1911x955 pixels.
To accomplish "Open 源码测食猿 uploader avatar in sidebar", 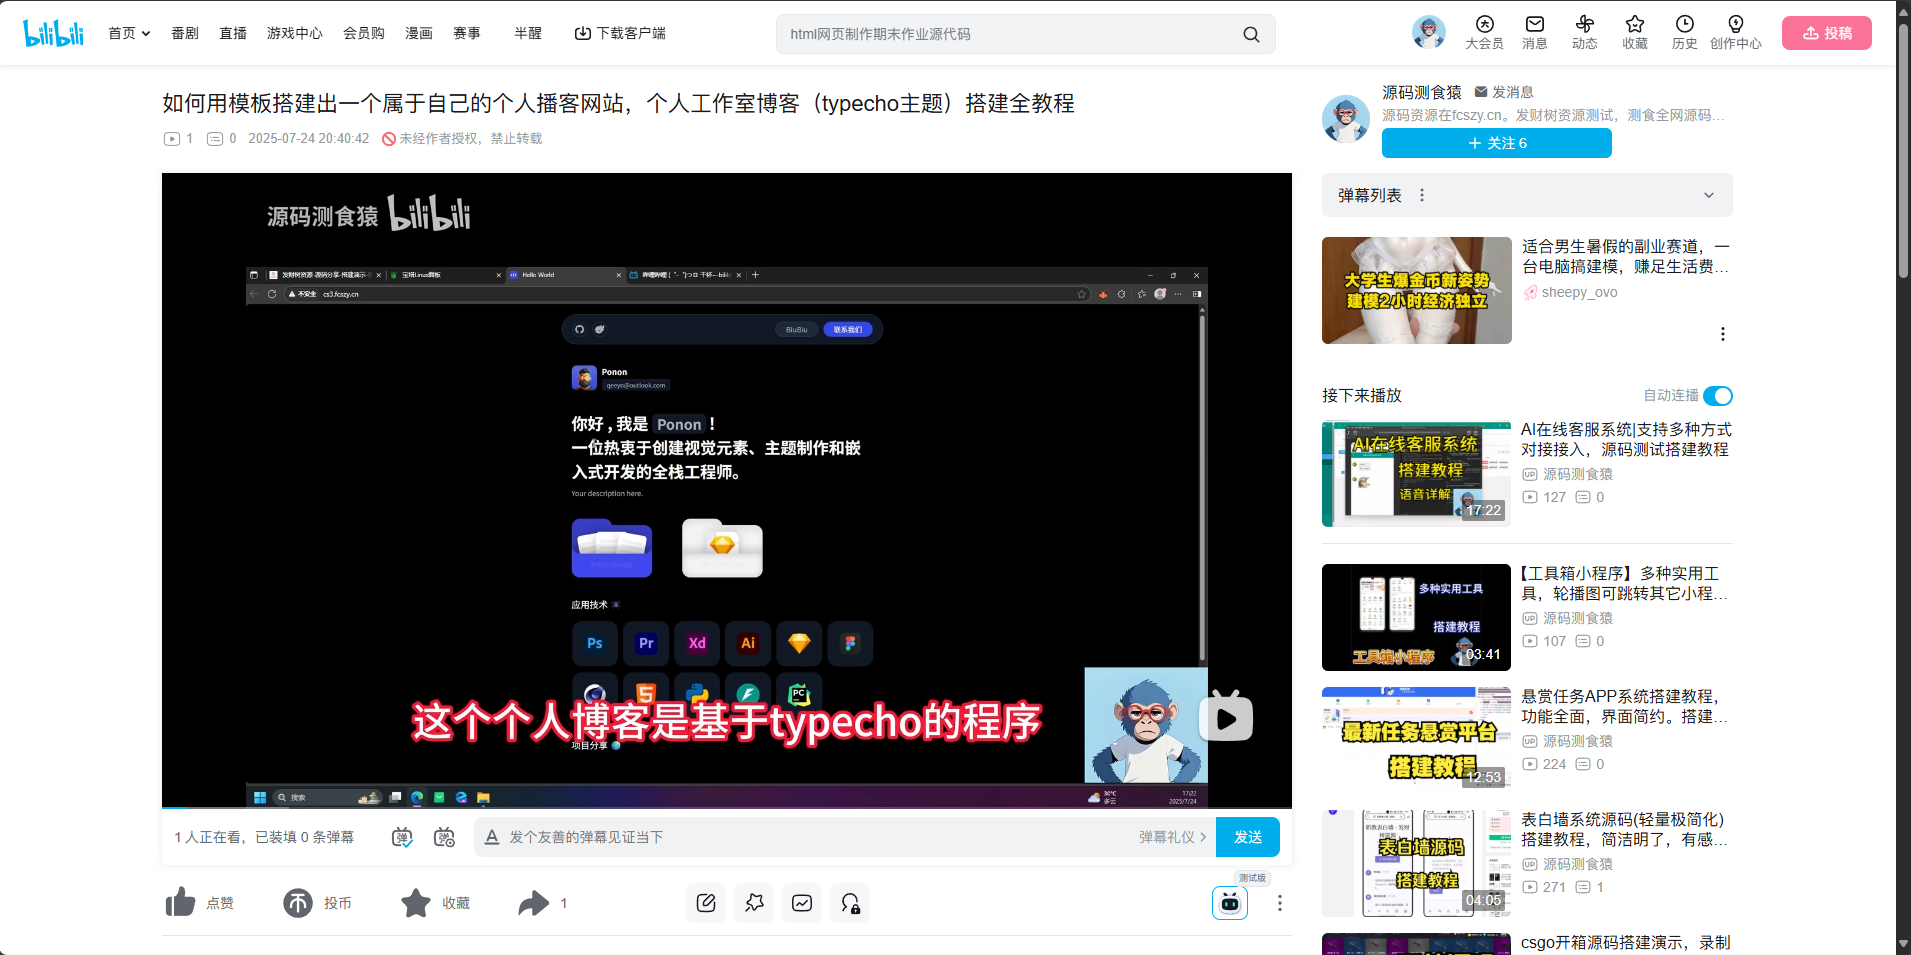I will point(1346,119).
